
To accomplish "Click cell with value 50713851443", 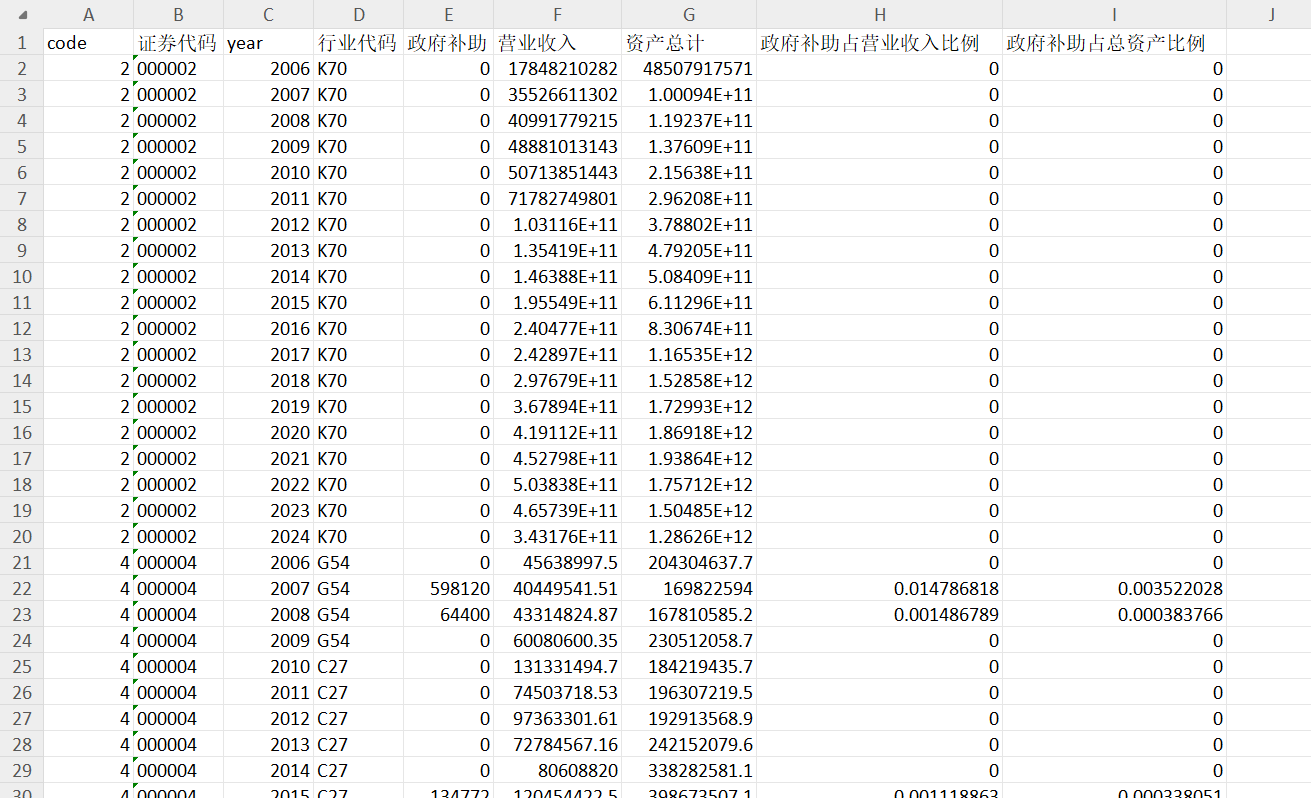I will tap(558, 173).
